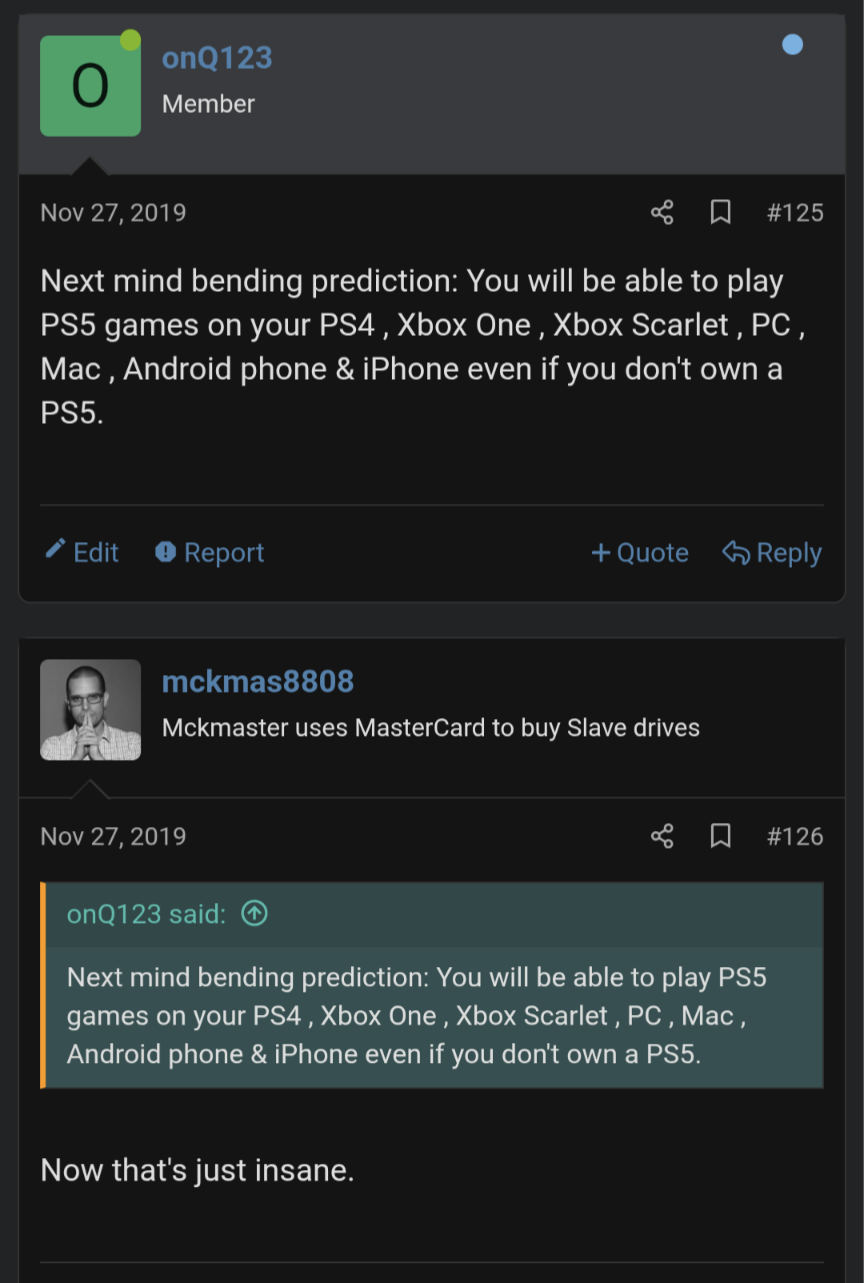864x1283 pixels.
Task: Open mckmas8808 username profile link
Action: click(258, 681)
